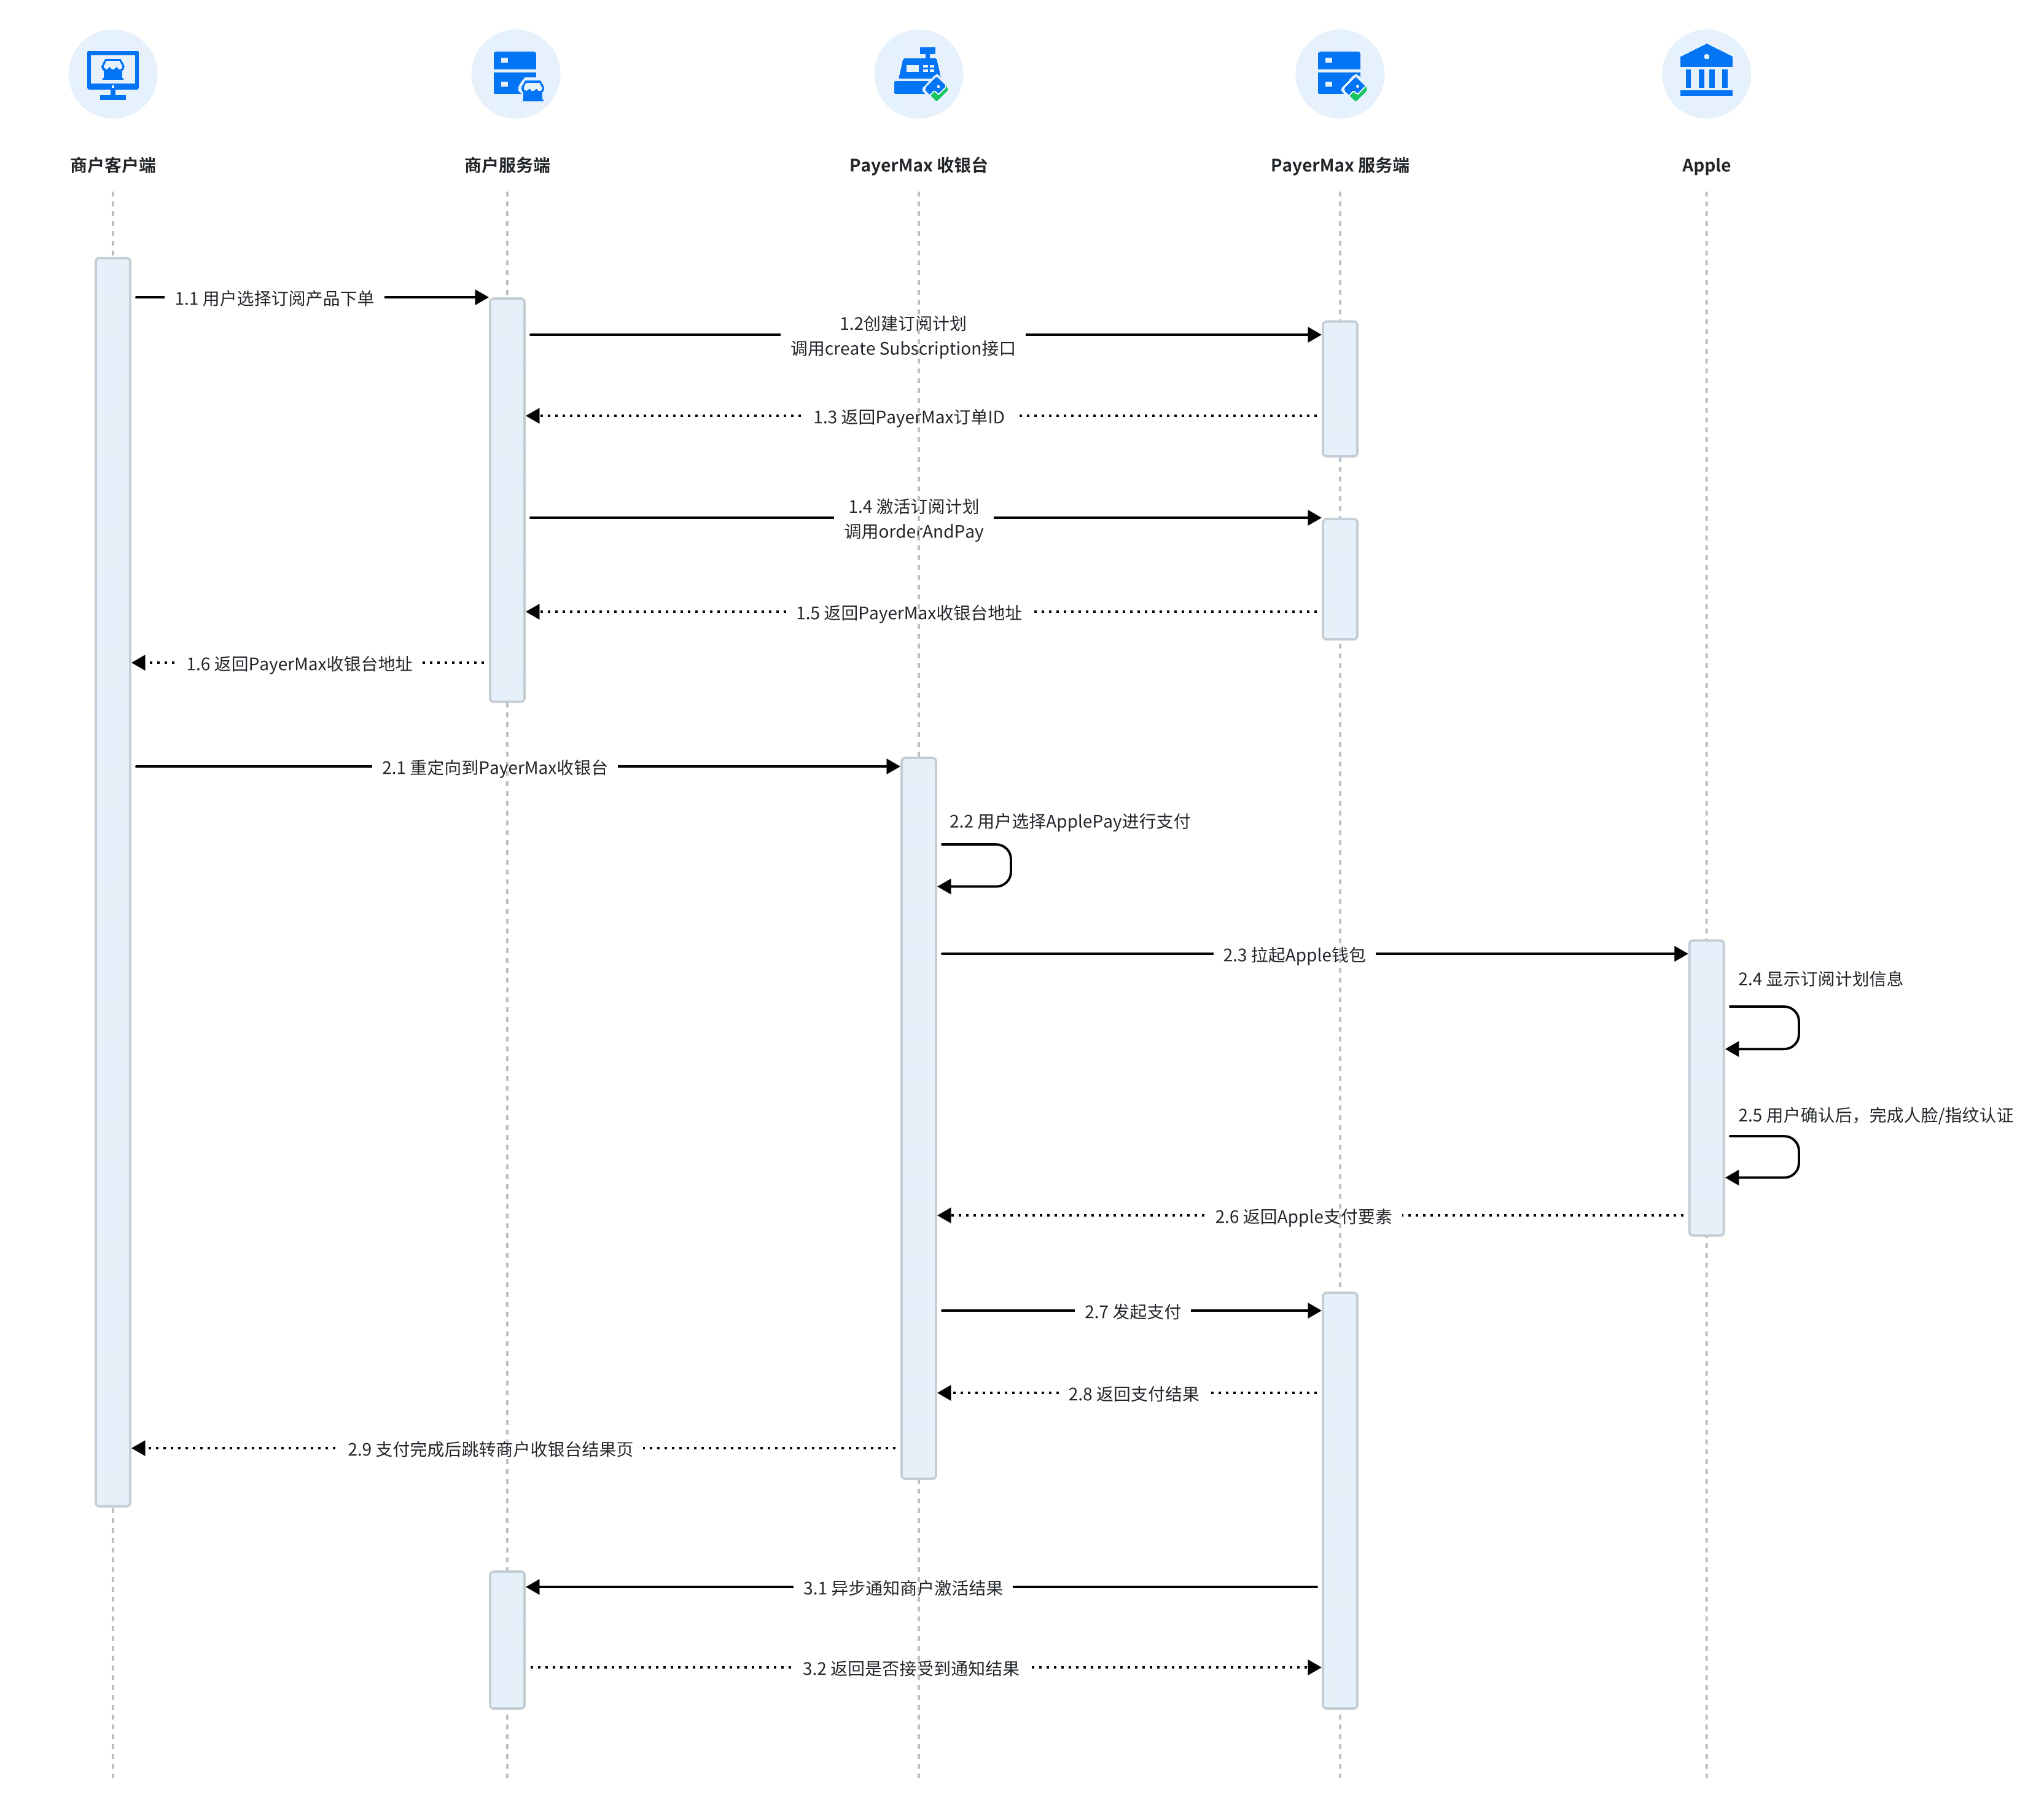Image resolution: width=2044 pixels, height=1808 pixels.
Task: Click step 2.2 用户选择ApplePay进行支付
Action: pyautogui.click(x=1070, y=821)
